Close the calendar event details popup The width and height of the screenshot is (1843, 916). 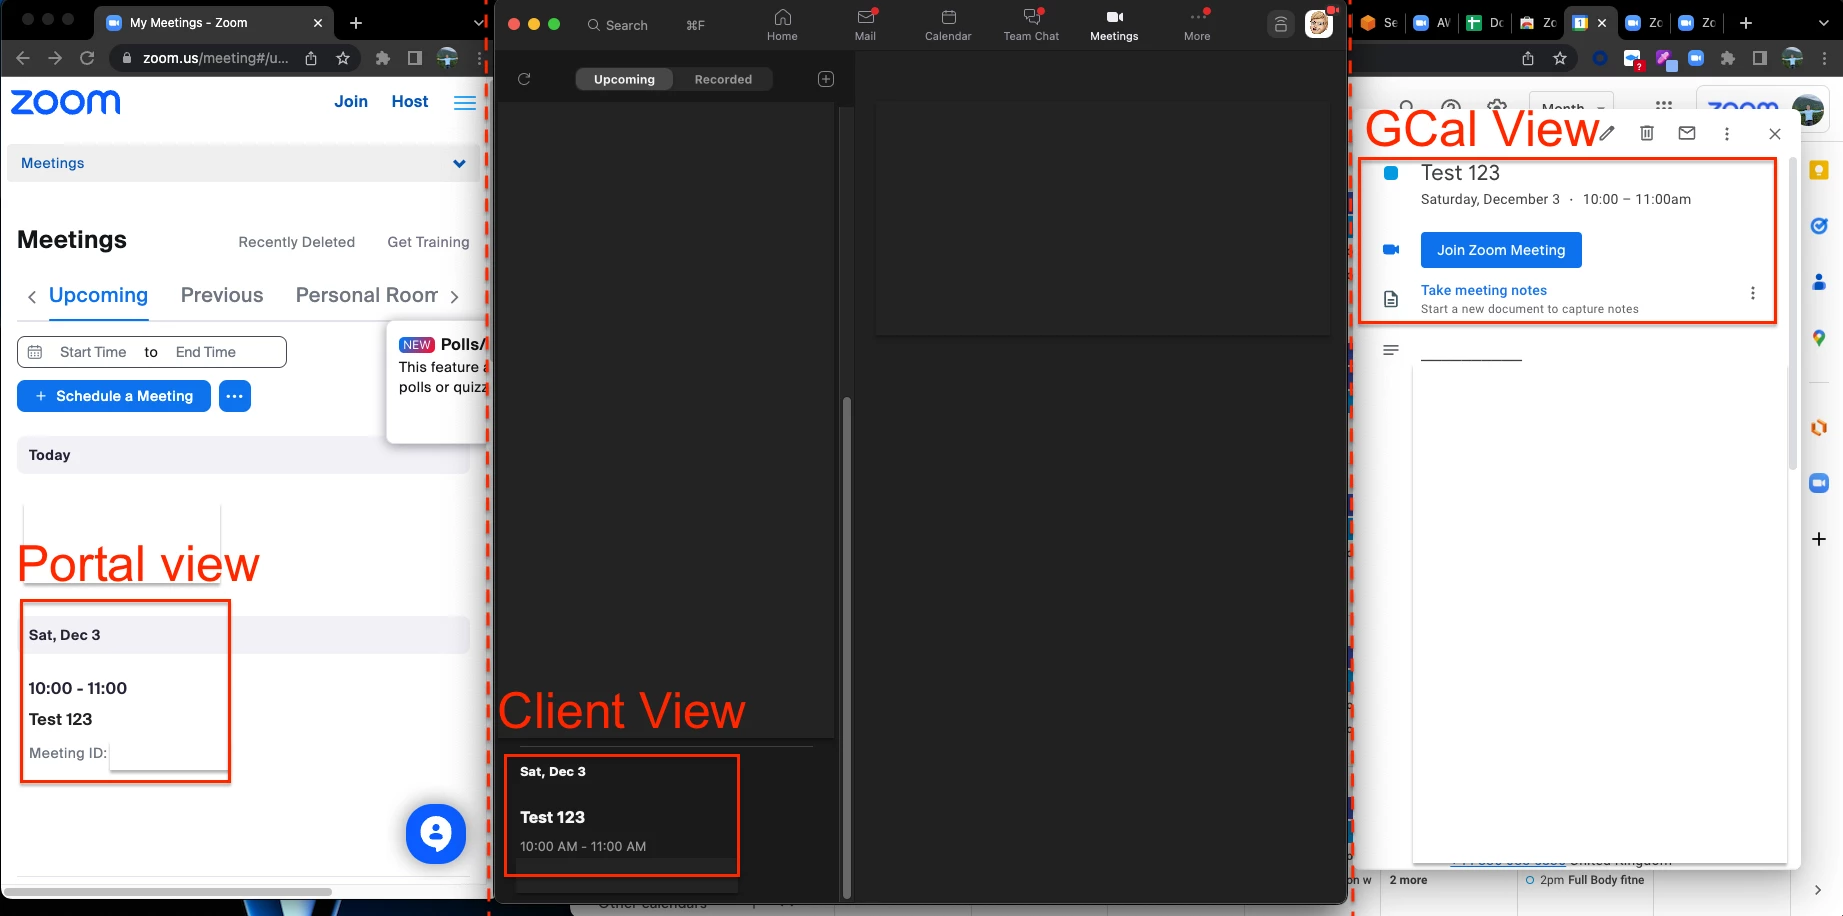coord(1775,133)
